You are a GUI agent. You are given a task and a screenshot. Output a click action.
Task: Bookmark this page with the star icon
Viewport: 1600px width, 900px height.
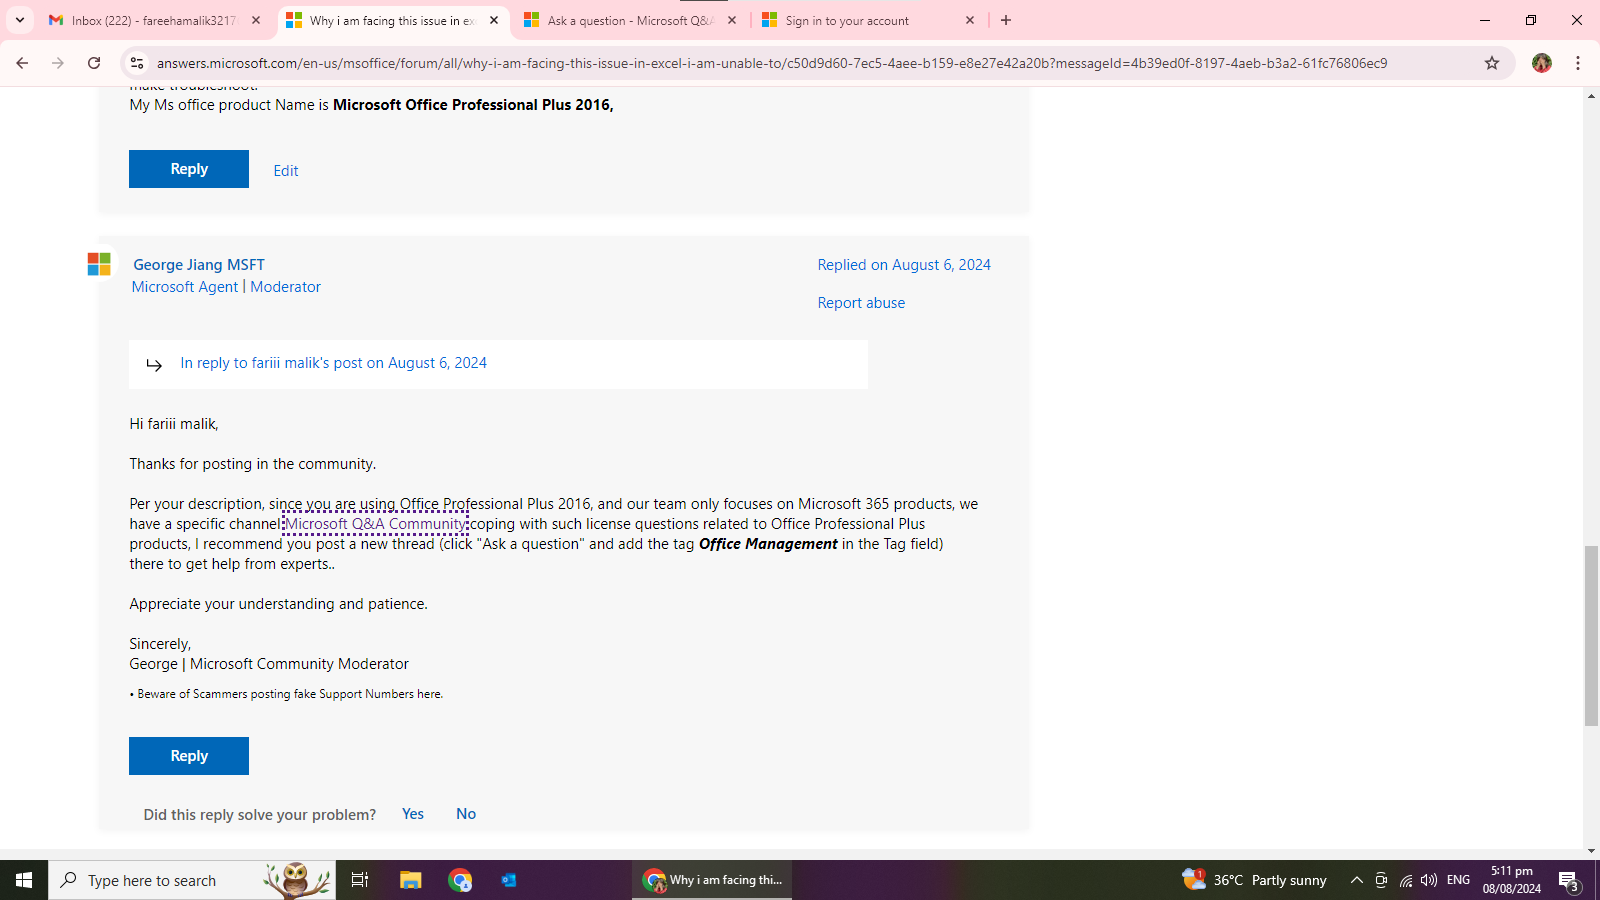point(1492,63)
